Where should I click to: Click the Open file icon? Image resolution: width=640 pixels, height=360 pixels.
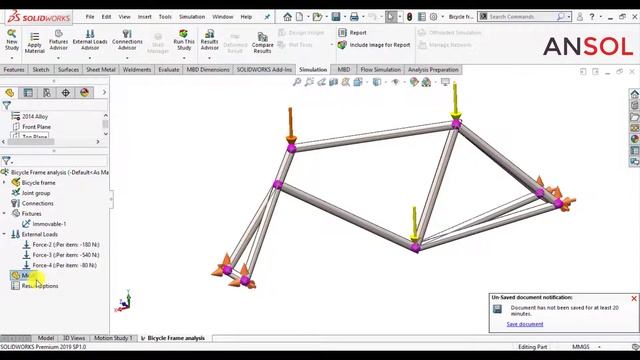tap(317, 17)
